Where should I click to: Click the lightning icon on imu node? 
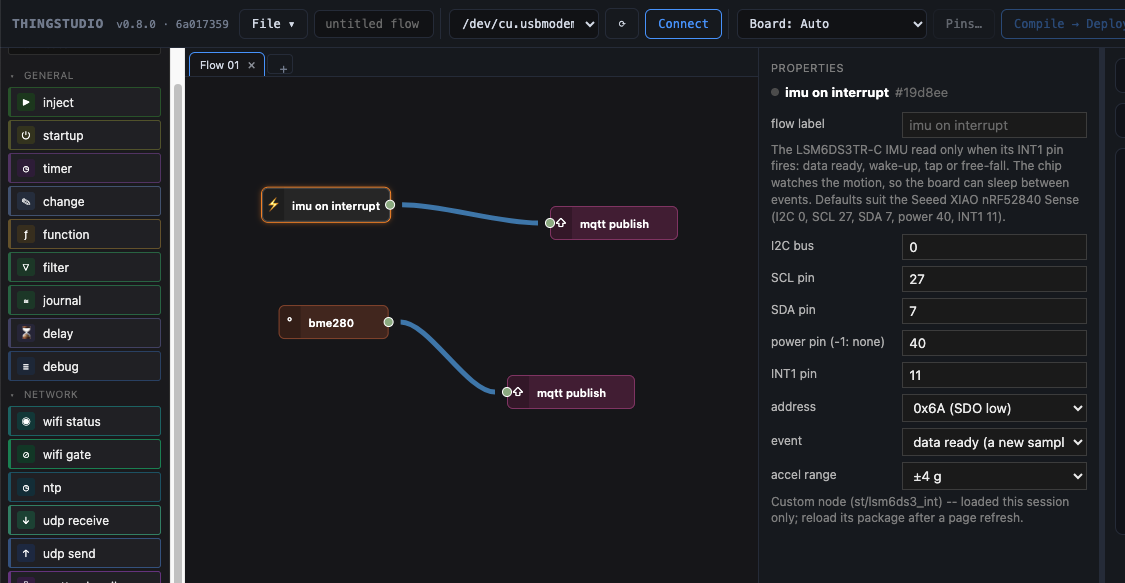[x=273, y=205]
